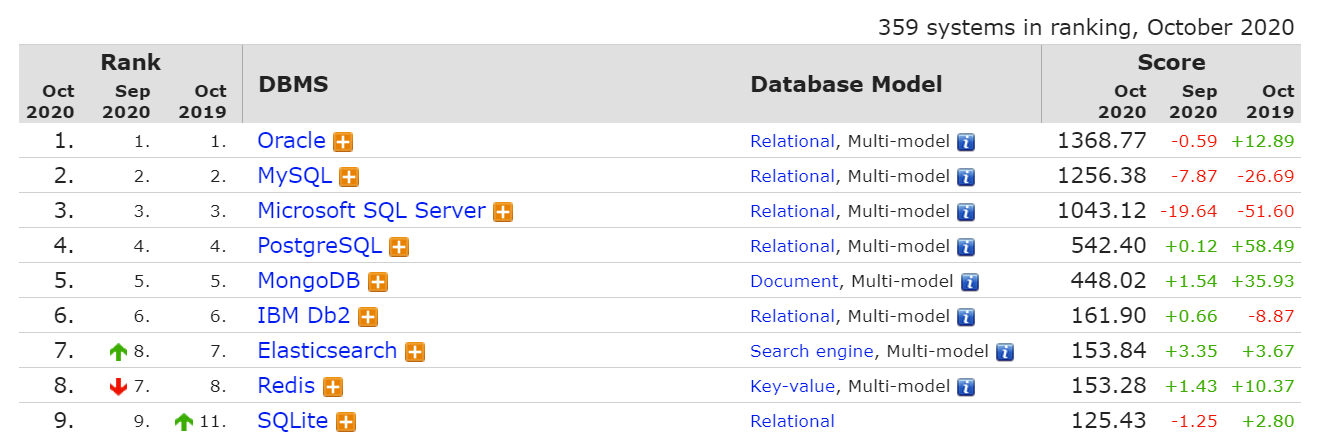Click the Relational model link for Oracle
This screenshot has height=433, width=1319.
click(x=792, y=142)
